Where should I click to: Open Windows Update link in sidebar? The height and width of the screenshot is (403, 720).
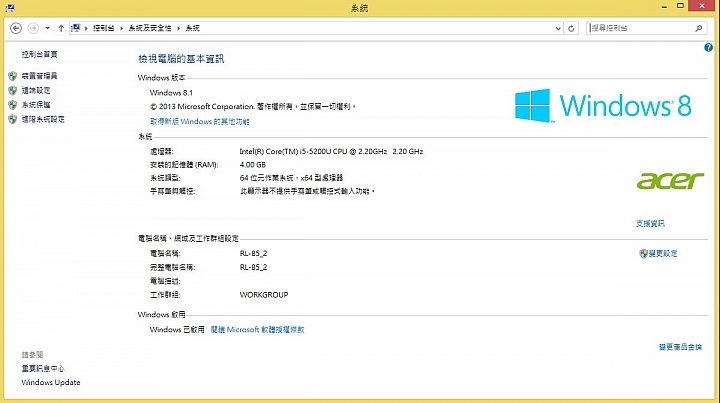(51, 382)
